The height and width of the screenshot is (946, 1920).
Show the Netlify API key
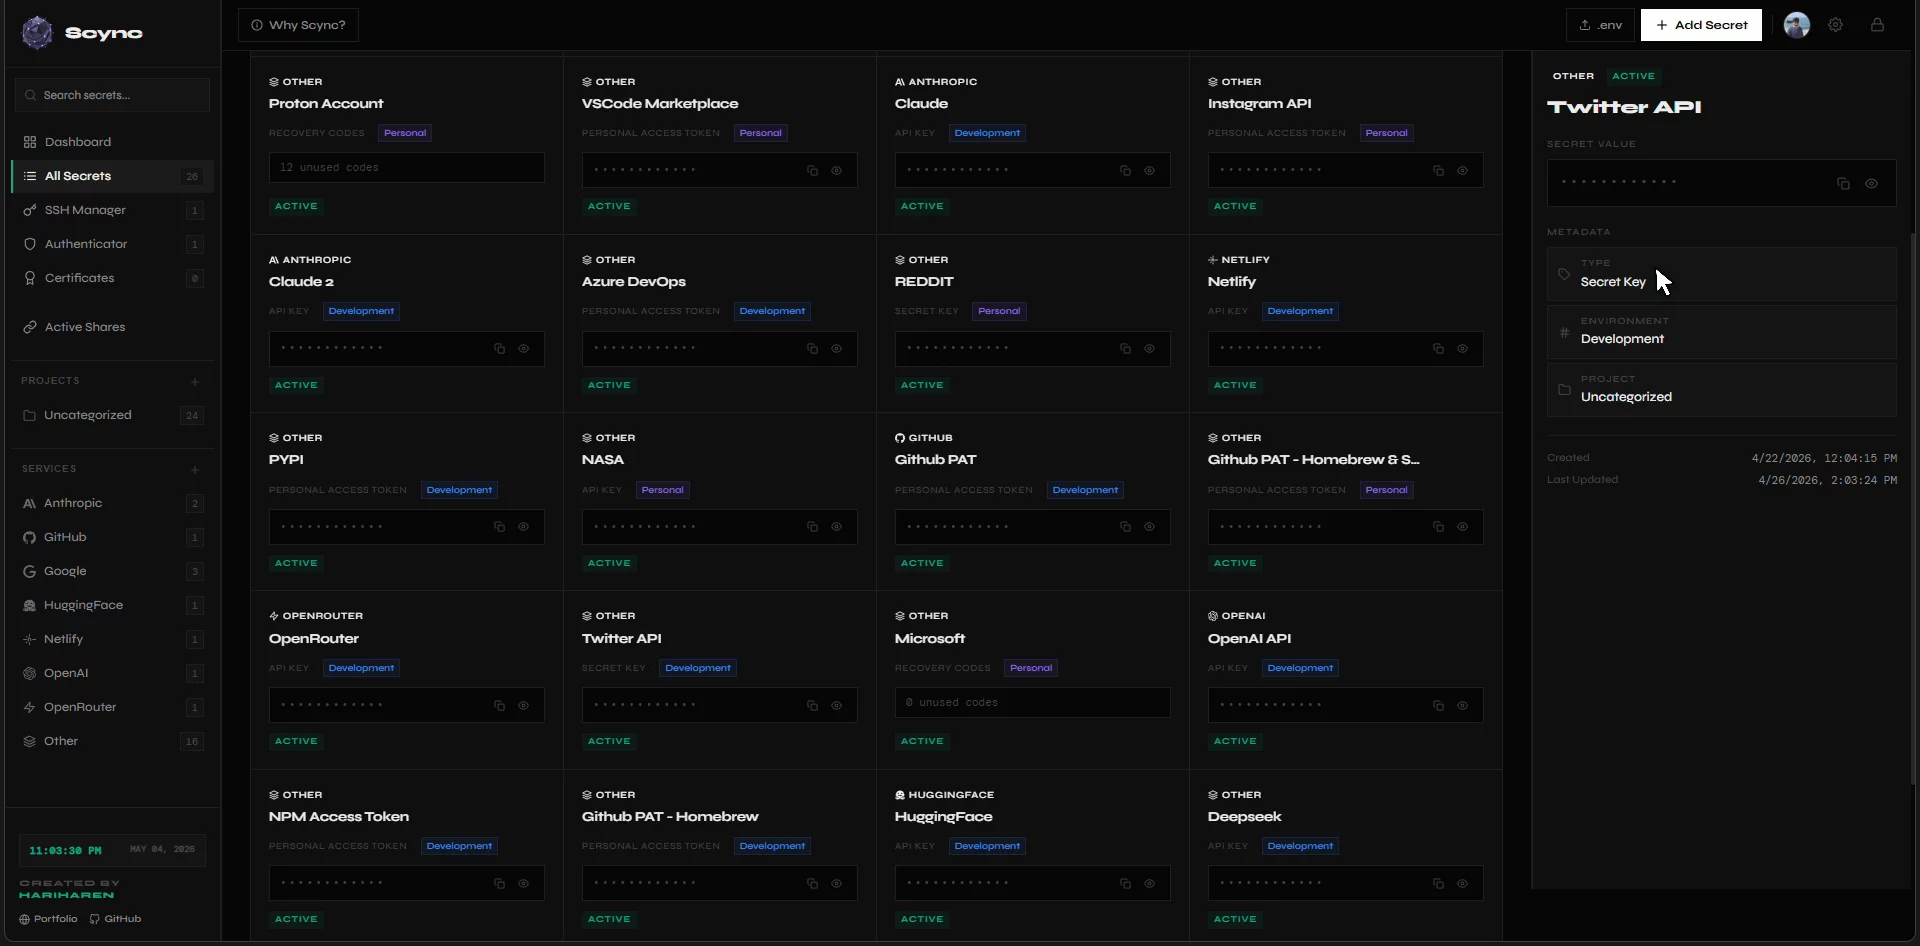1462,349
